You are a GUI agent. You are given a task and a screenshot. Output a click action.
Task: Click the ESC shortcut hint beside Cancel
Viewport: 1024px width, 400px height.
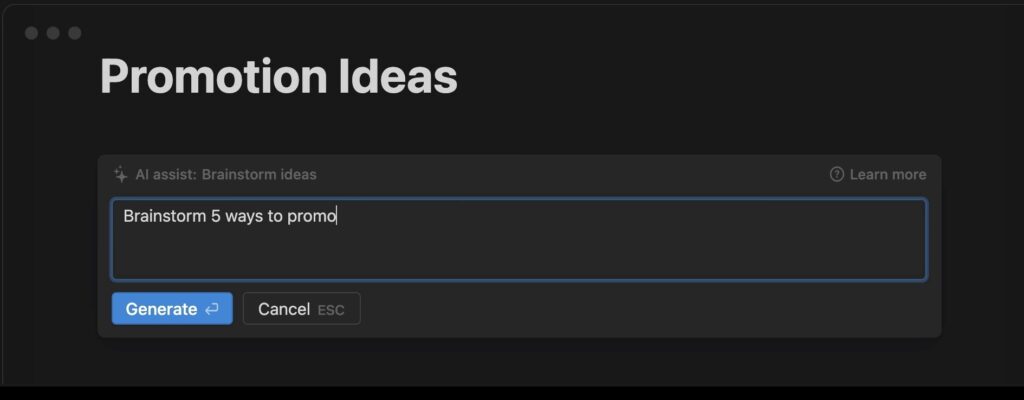(x=330, y=310)
